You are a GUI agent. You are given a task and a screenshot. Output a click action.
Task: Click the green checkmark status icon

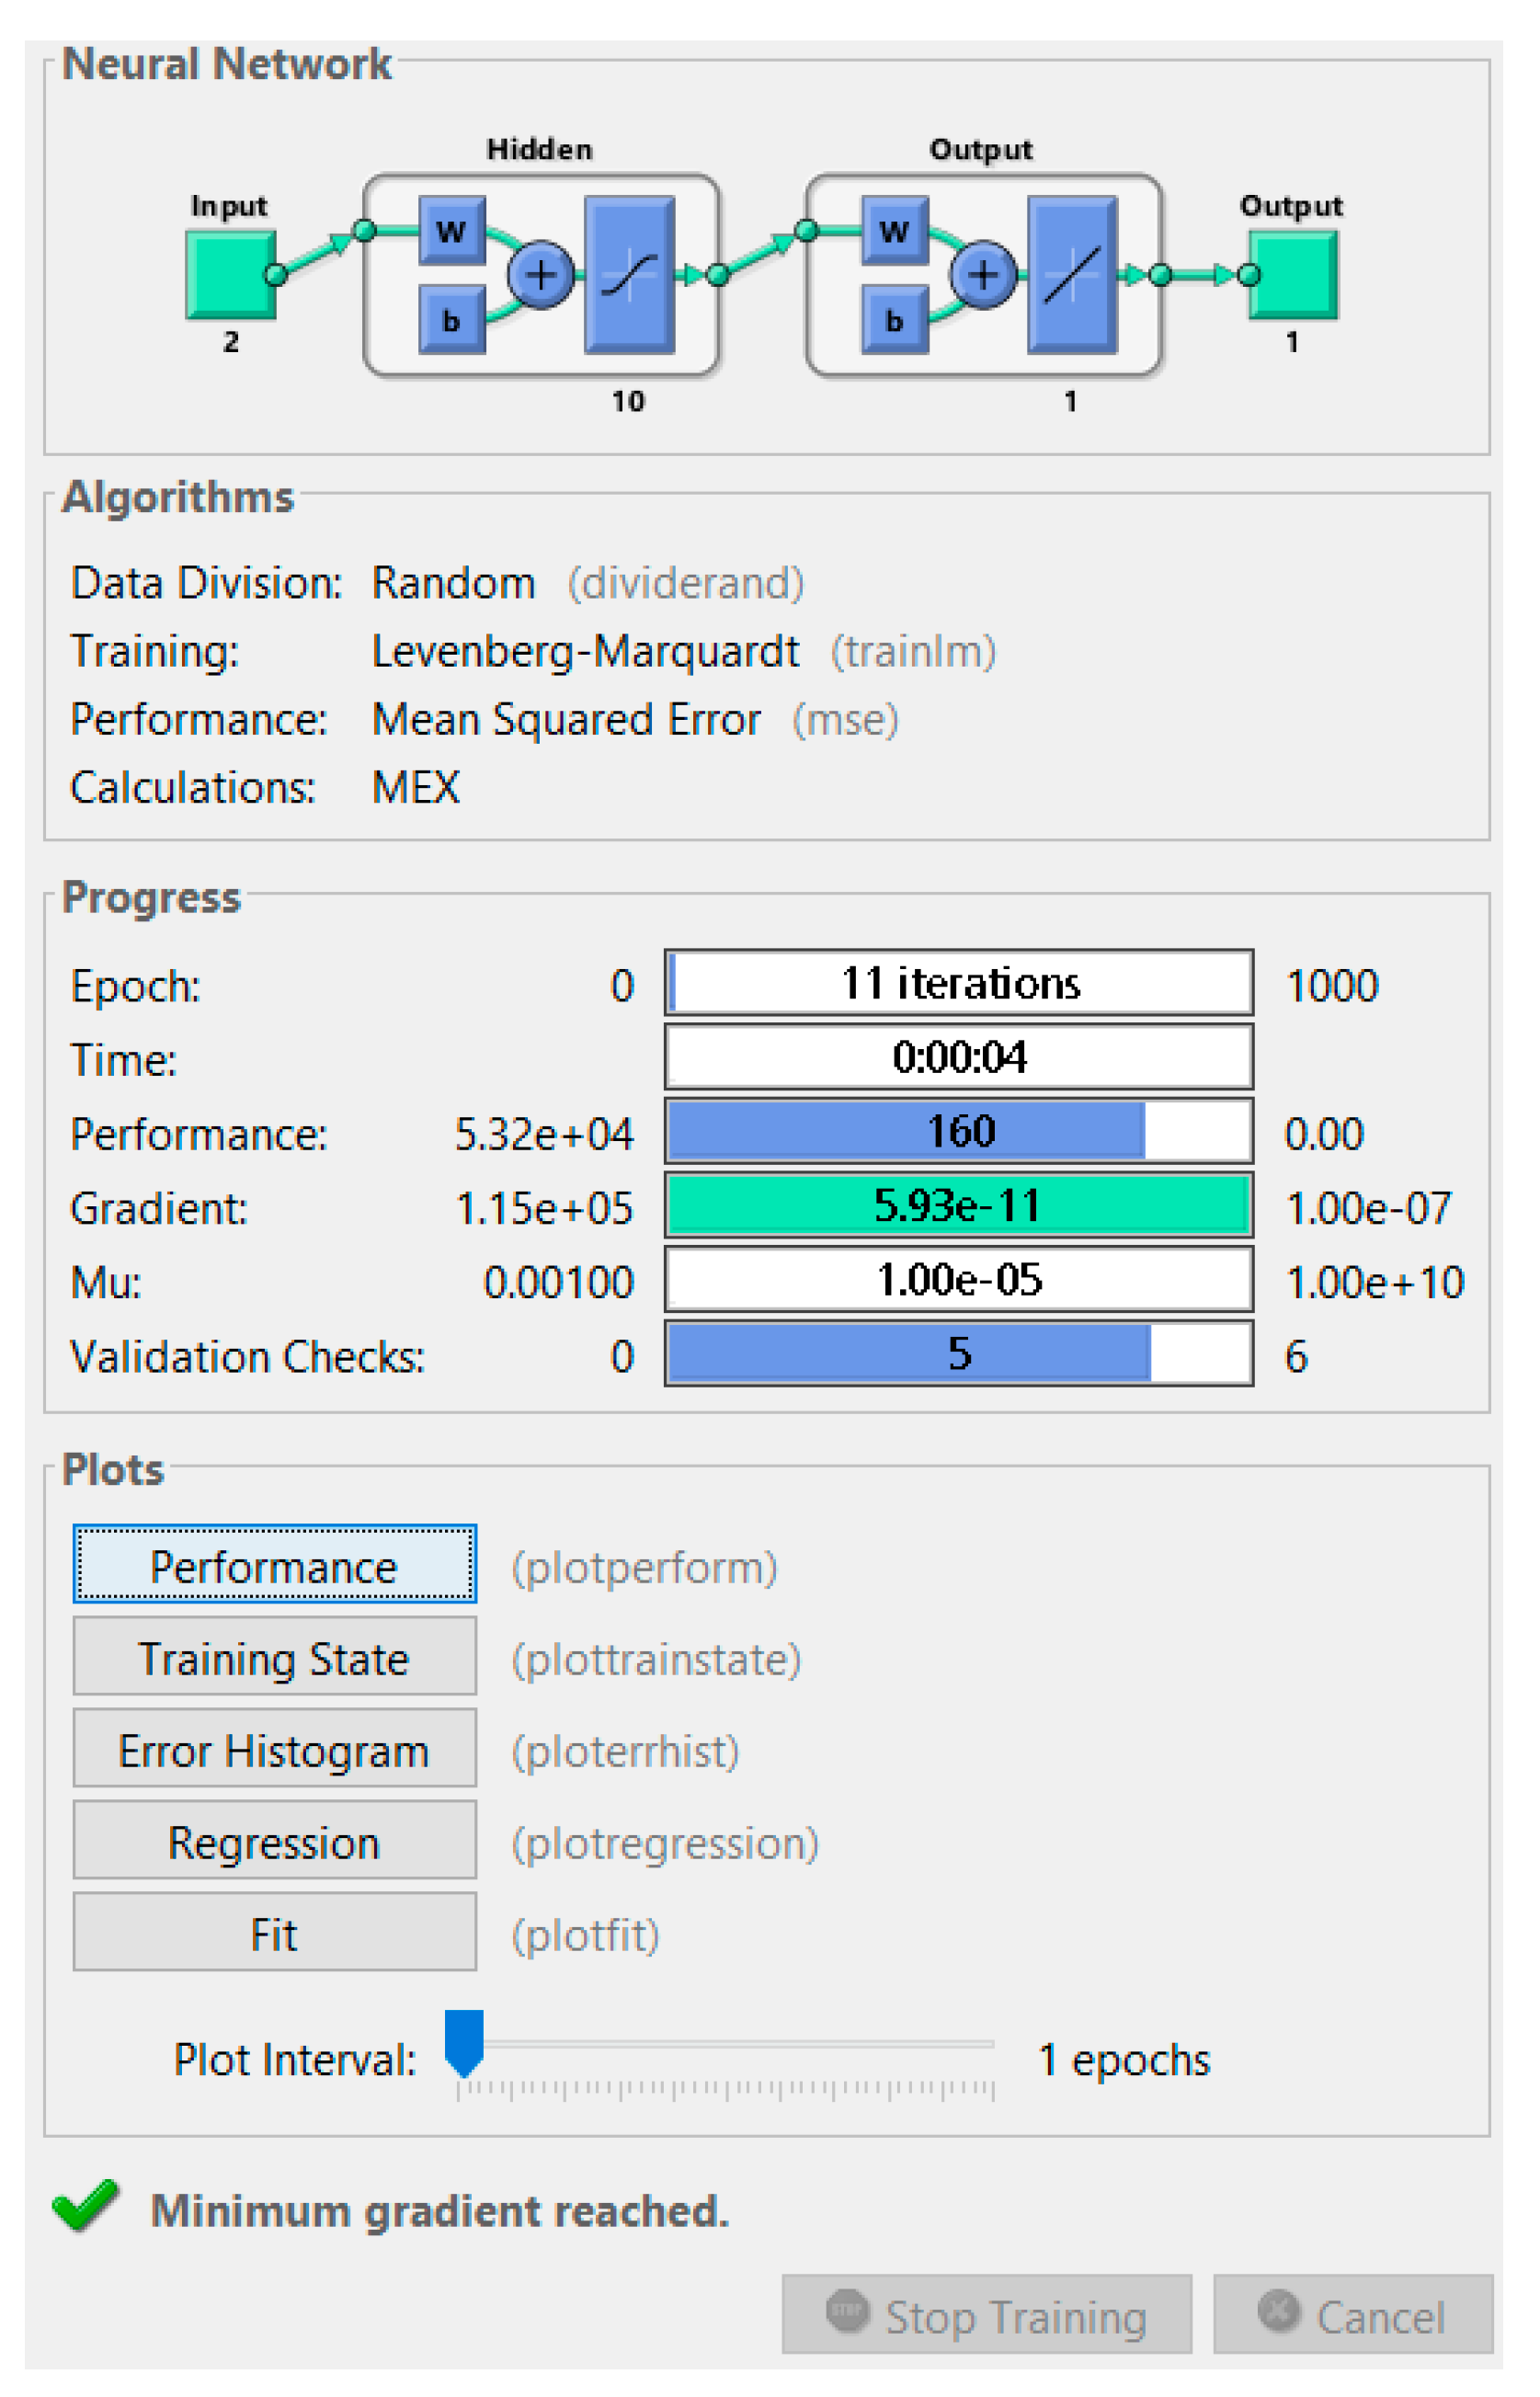coord(86,2205)
